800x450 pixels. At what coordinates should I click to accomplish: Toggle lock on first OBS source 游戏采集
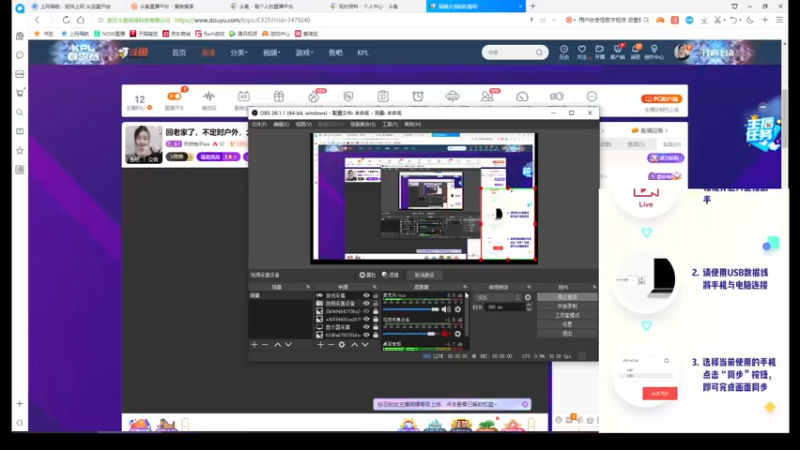click(x=376, y=295)
